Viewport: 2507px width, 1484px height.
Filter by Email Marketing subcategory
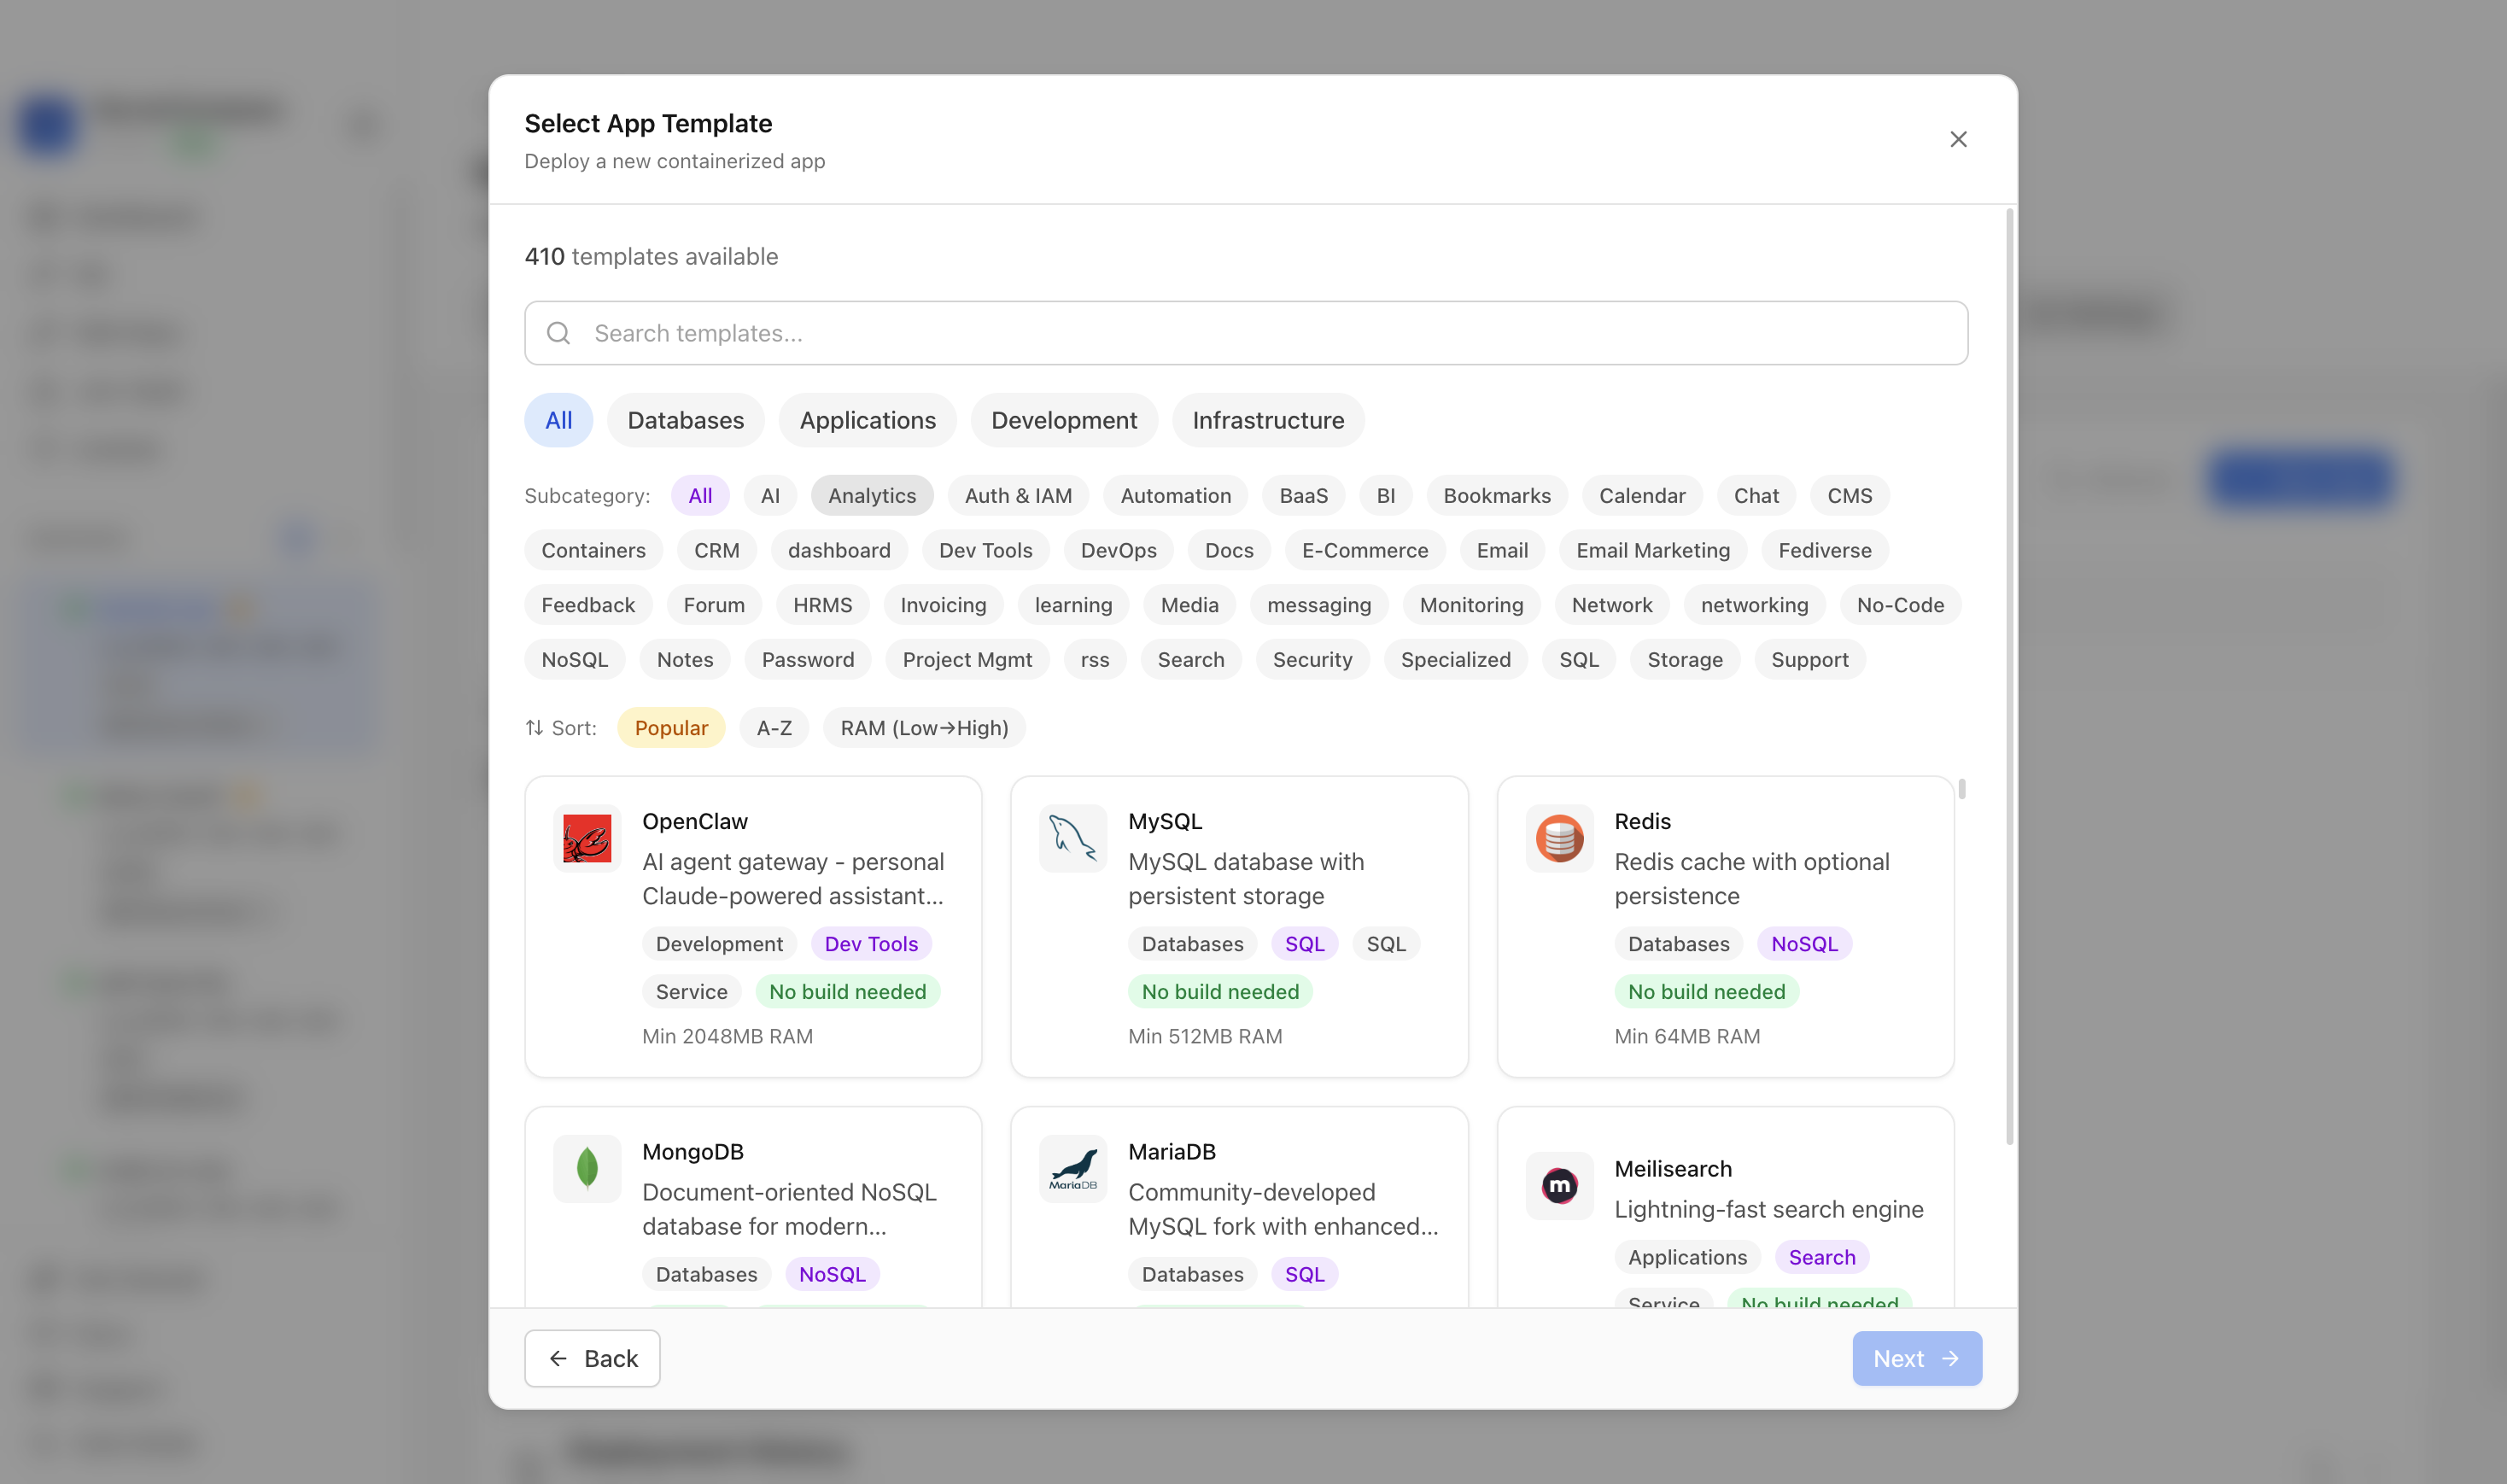[x=1653, y=550]
